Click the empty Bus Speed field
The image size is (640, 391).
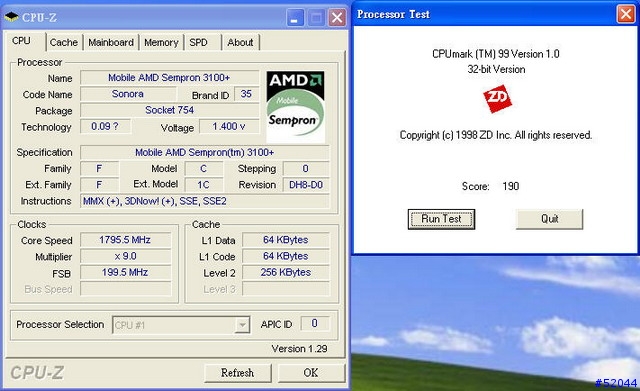pos(125,289)
